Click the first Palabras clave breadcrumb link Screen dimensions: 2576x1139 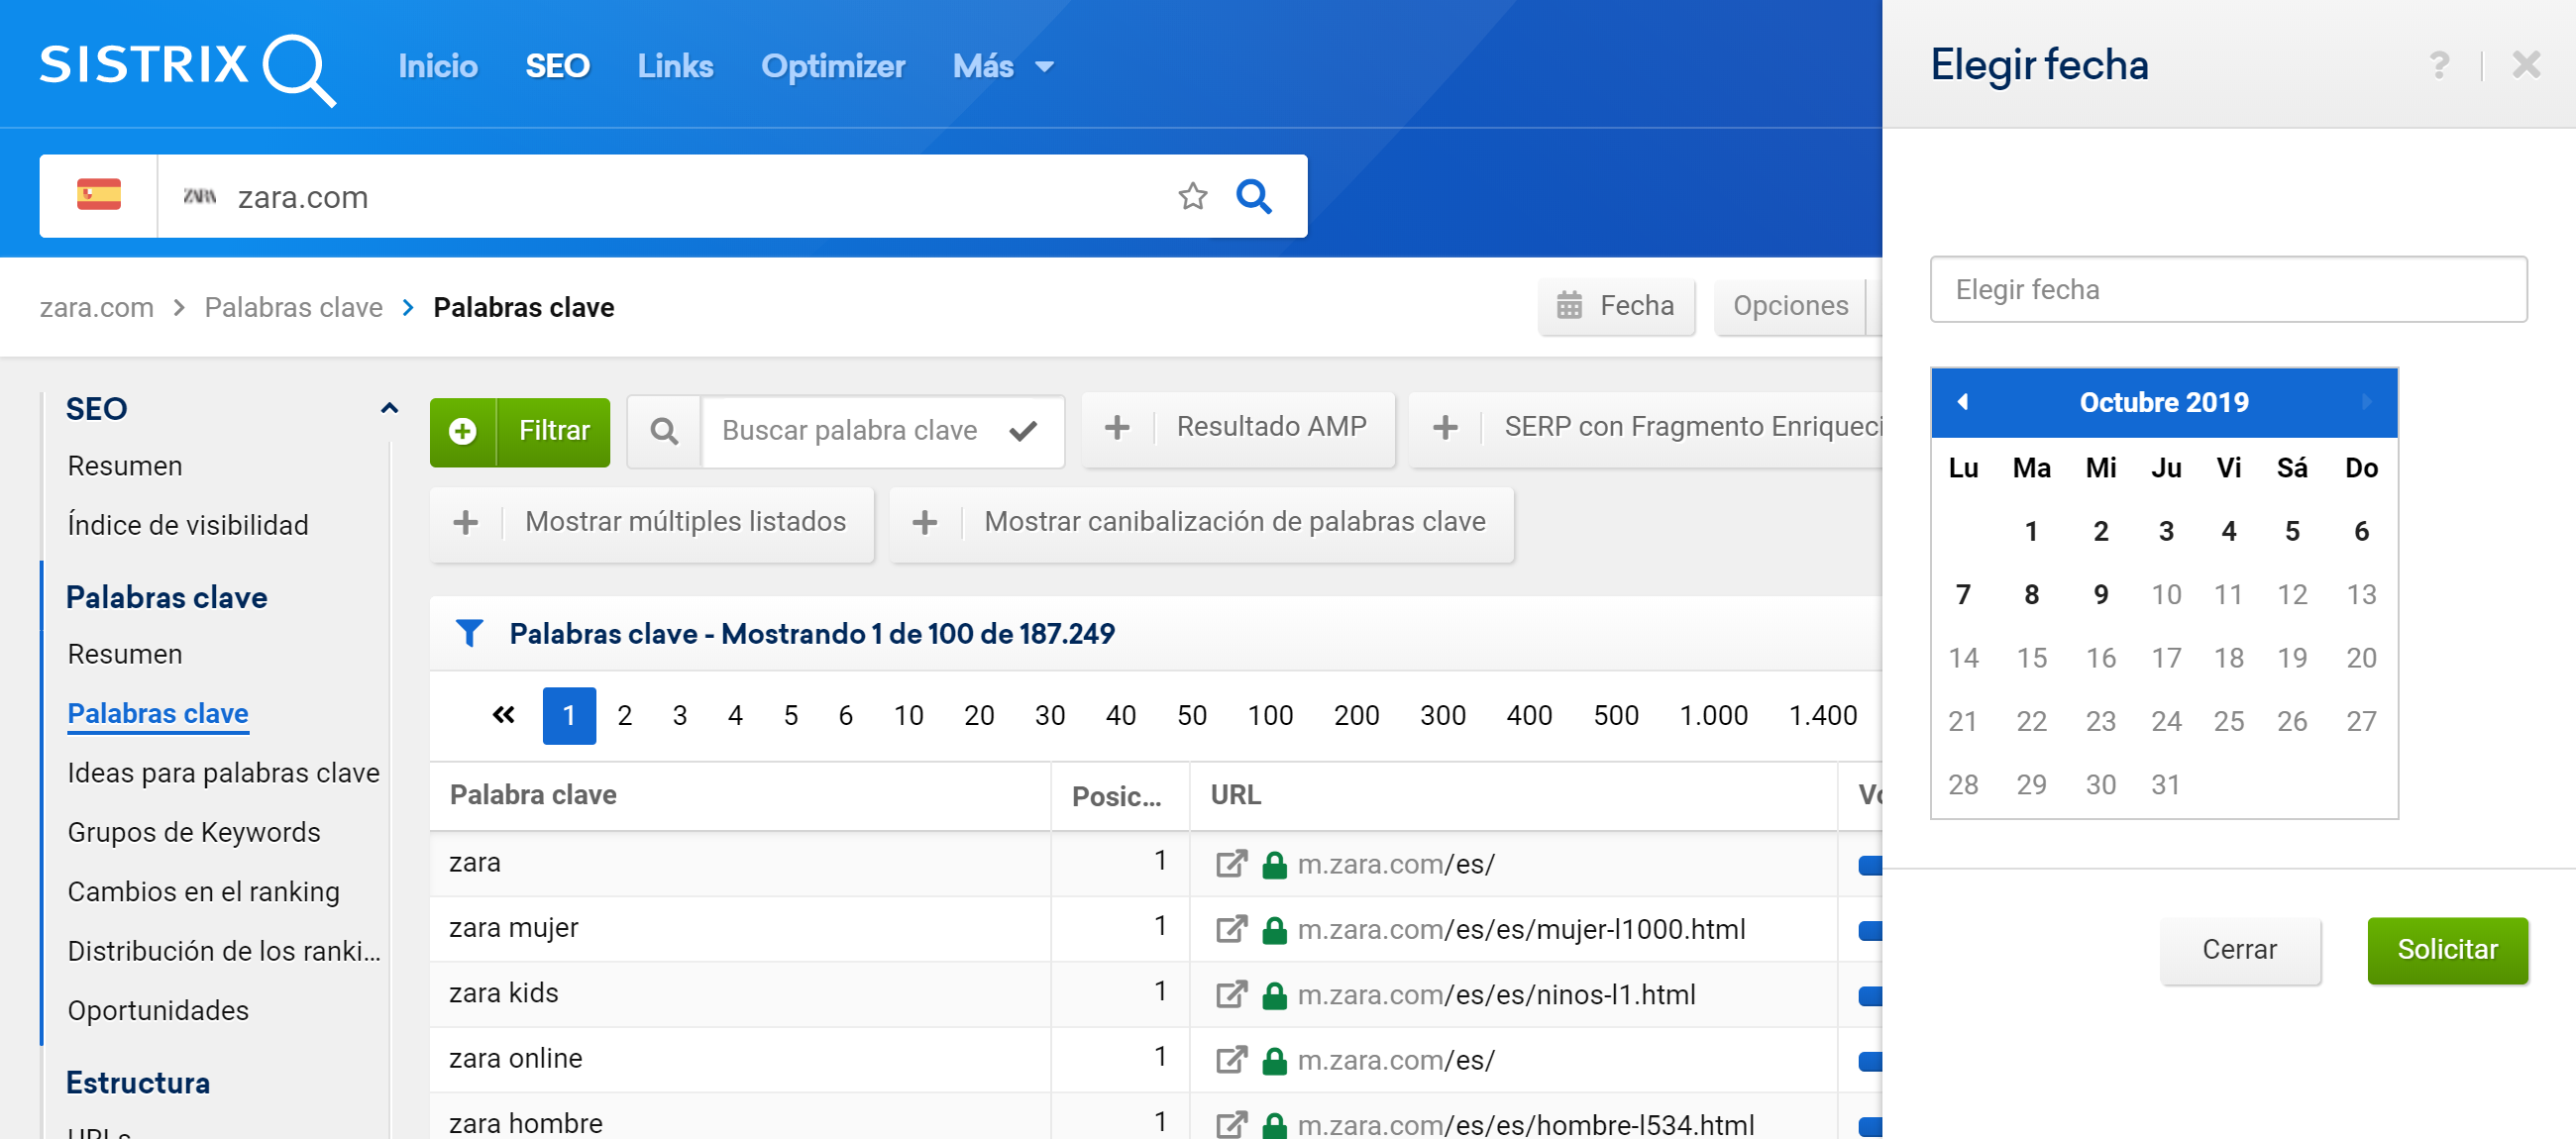coord(294,307)
